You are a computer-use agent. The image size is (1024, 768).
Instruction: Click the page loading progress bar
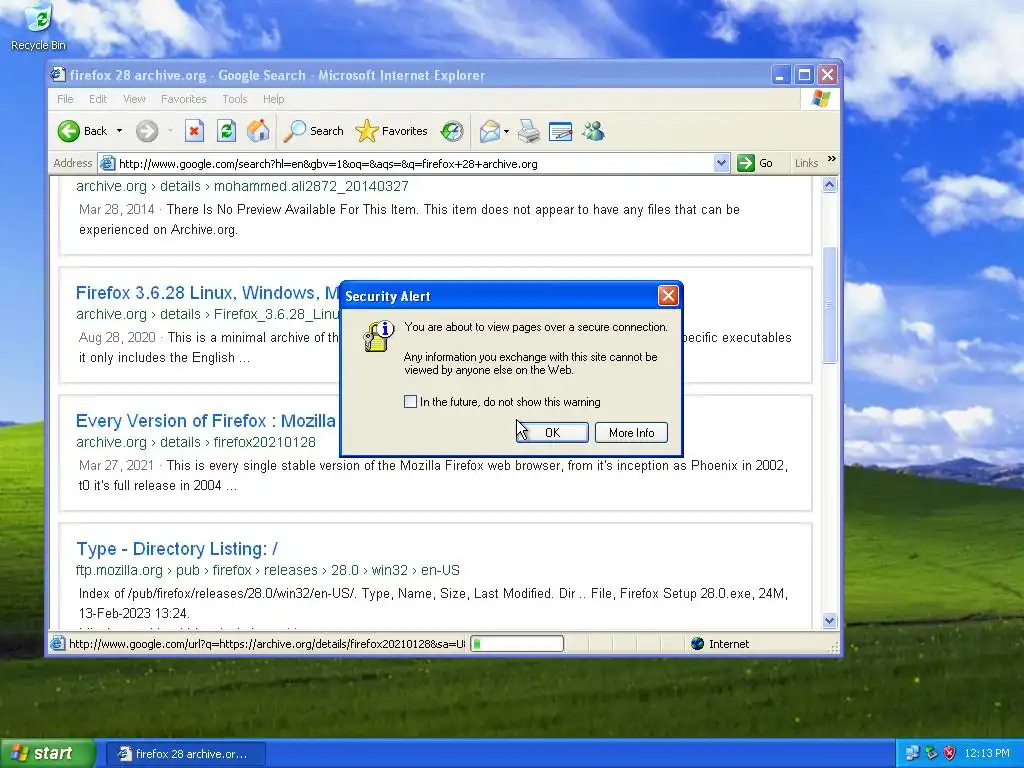click(x=517, y=644)
